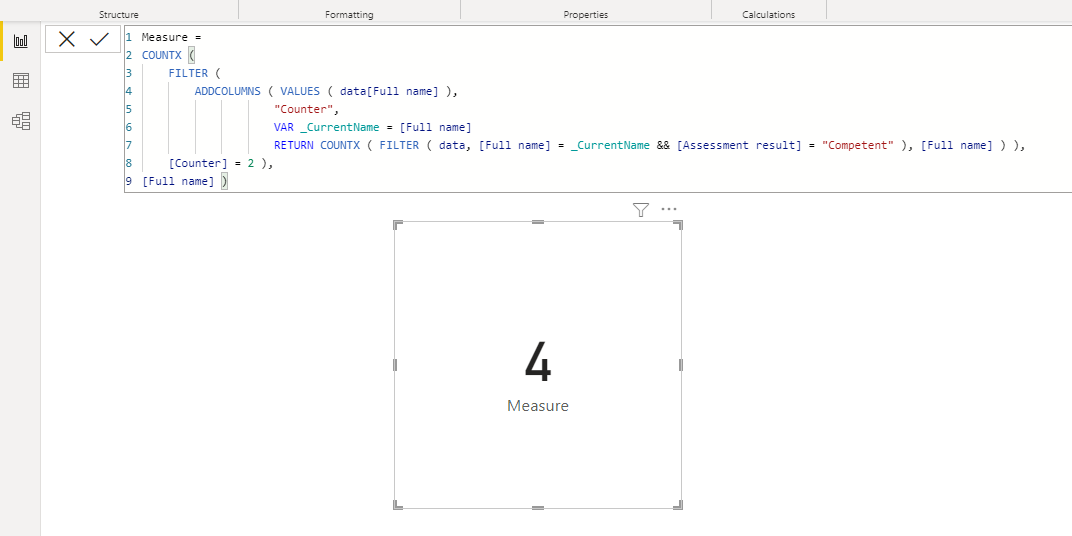Click the RETURN keyword on line 7
Screen dimensions: 1072x536
coord(294,145)
